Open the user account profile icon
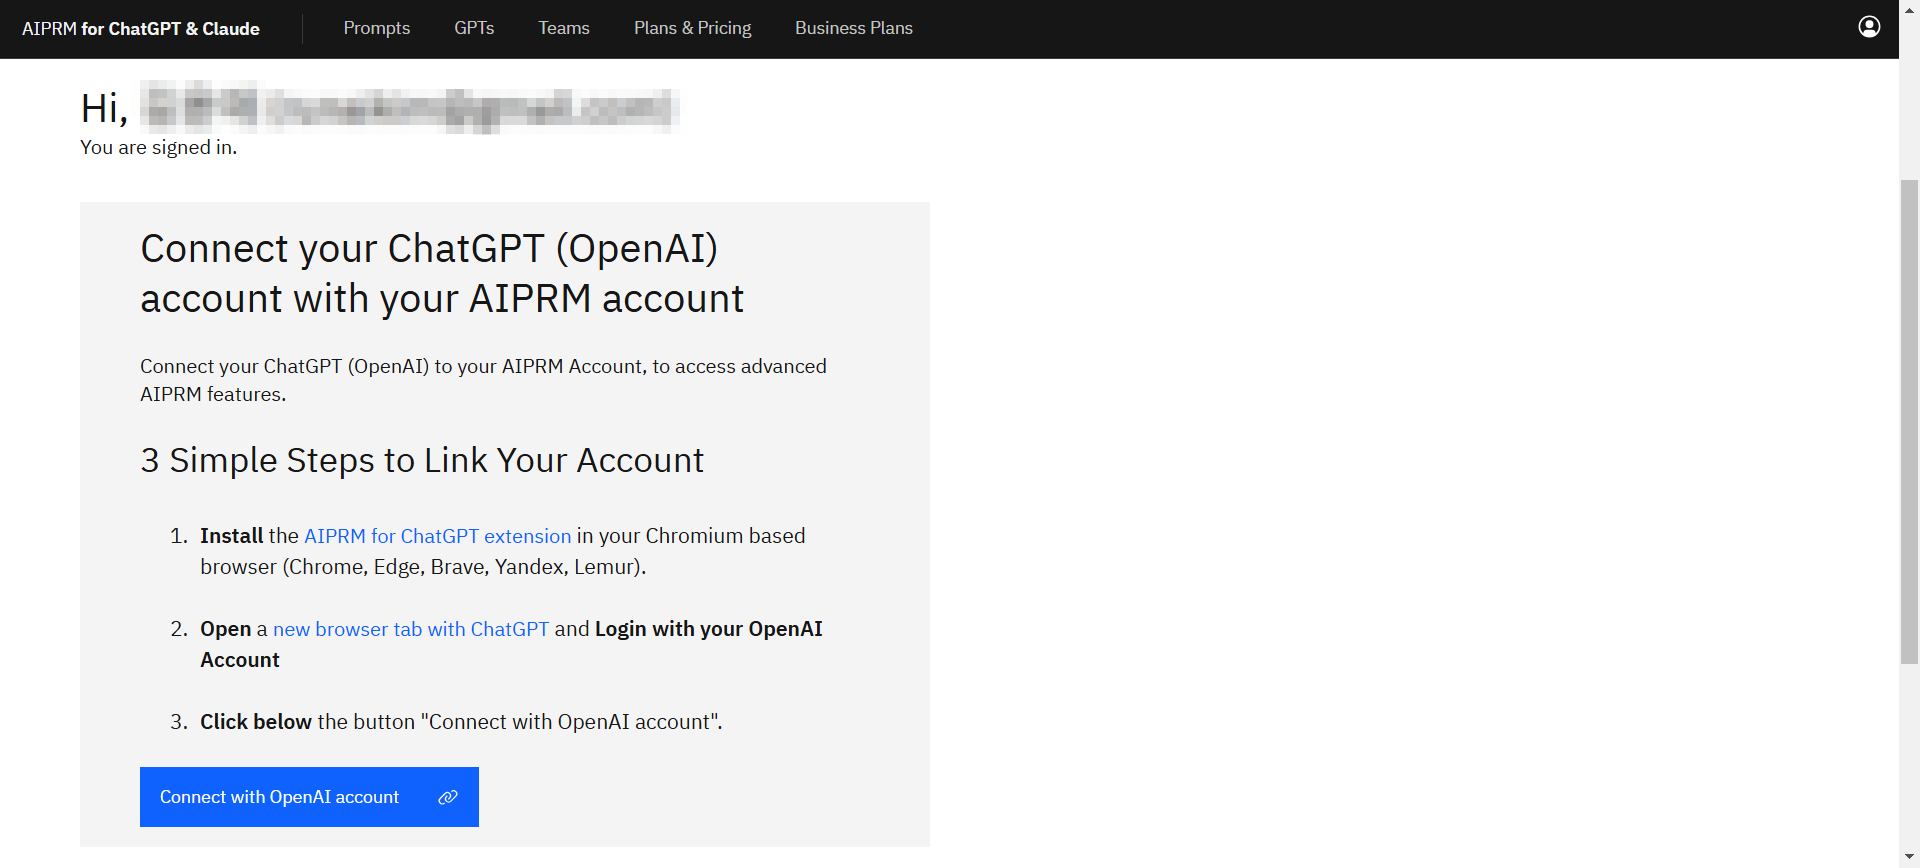The image size is (1920, 868). [1869, 27]
